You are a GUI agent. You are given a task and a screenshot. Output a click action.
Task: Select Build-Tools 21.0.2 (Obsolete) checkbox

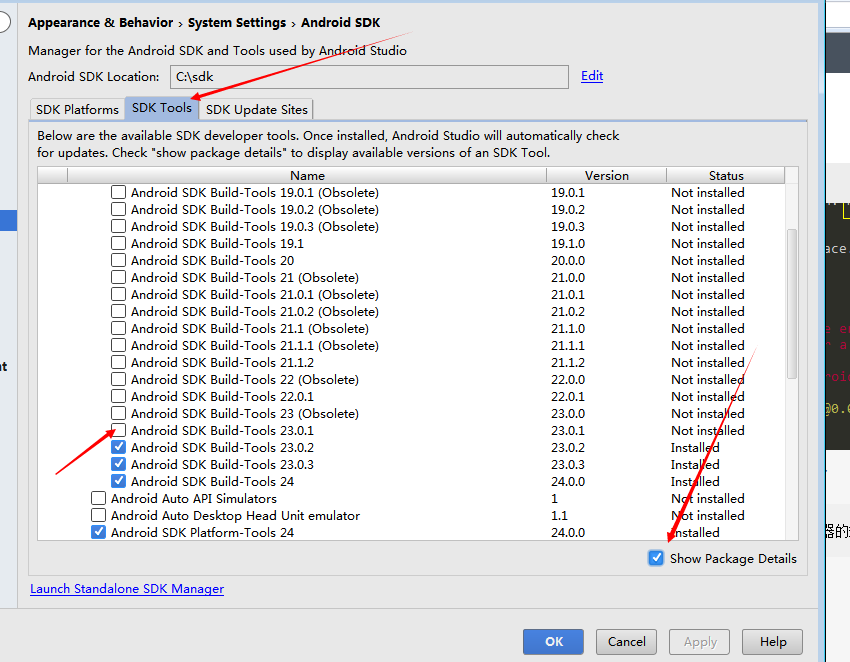118,311
